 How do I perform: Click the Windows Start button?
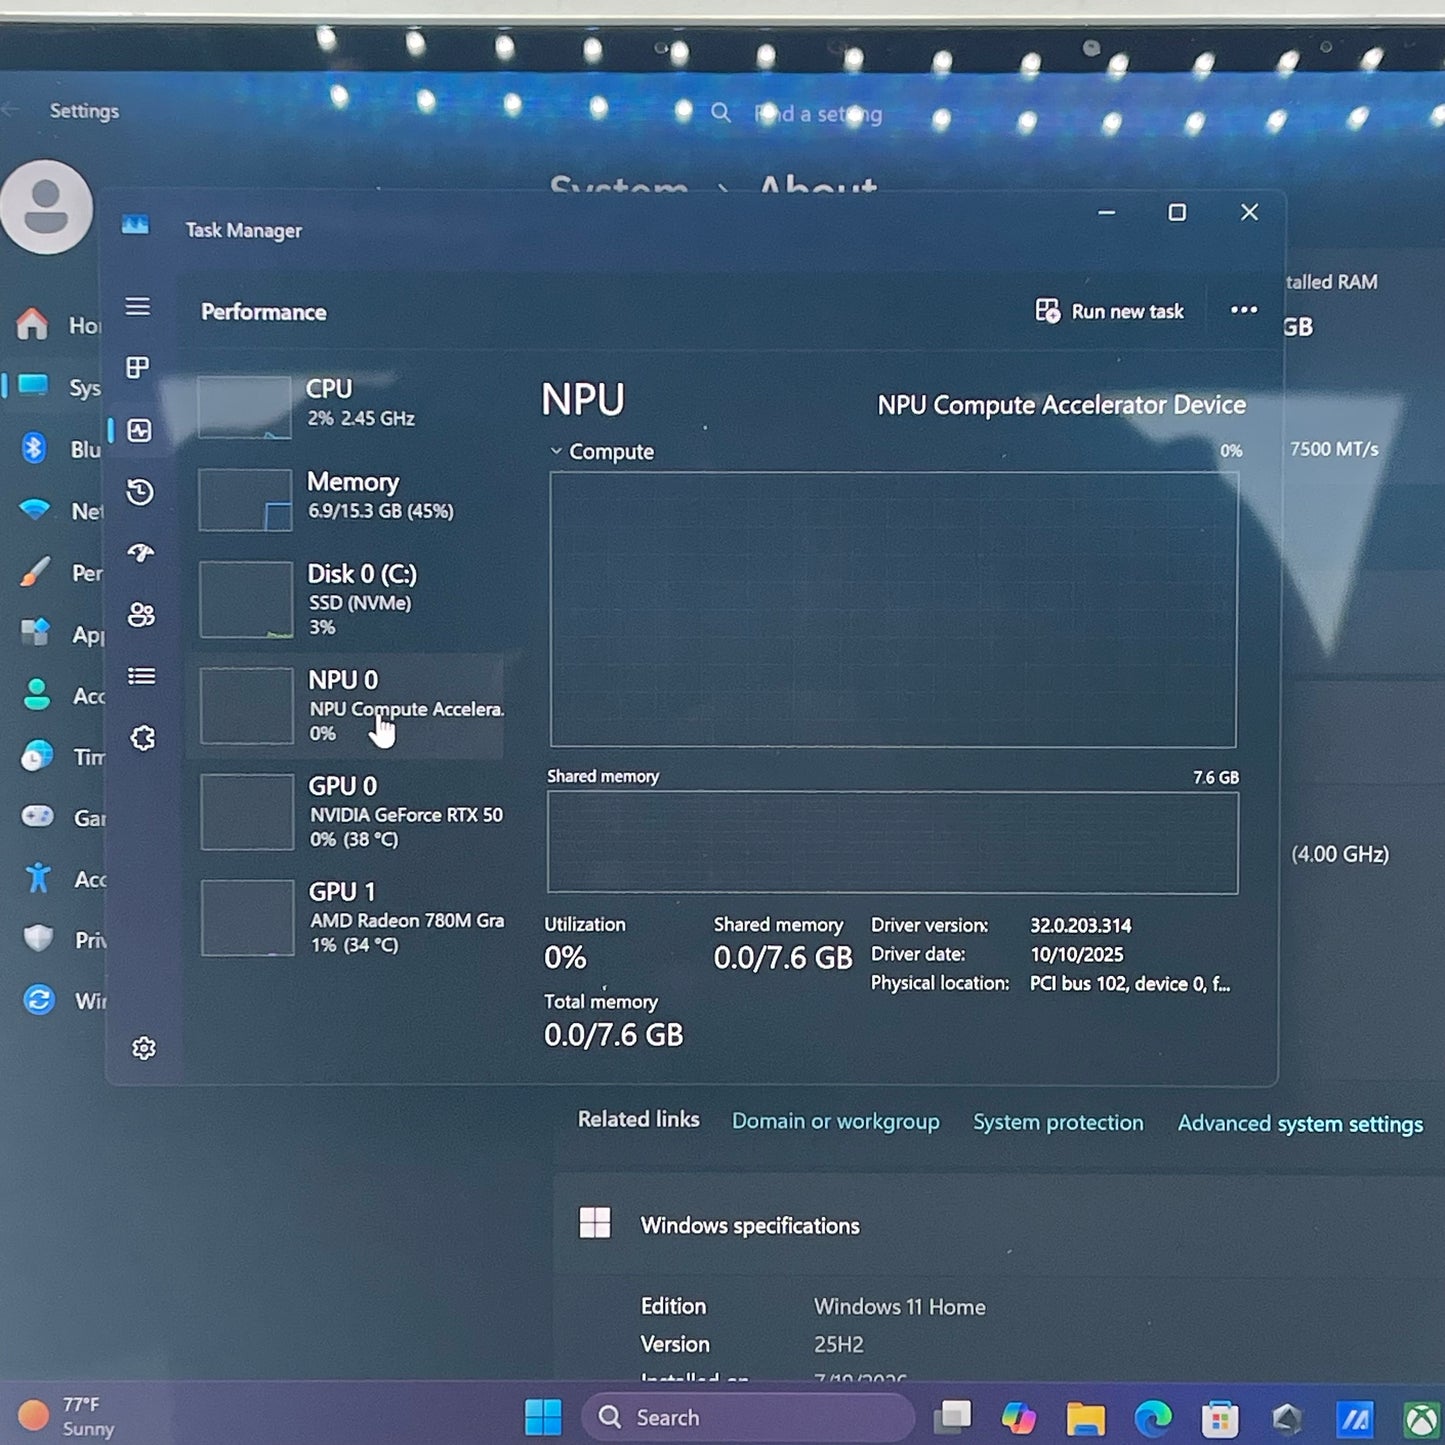543,1417
